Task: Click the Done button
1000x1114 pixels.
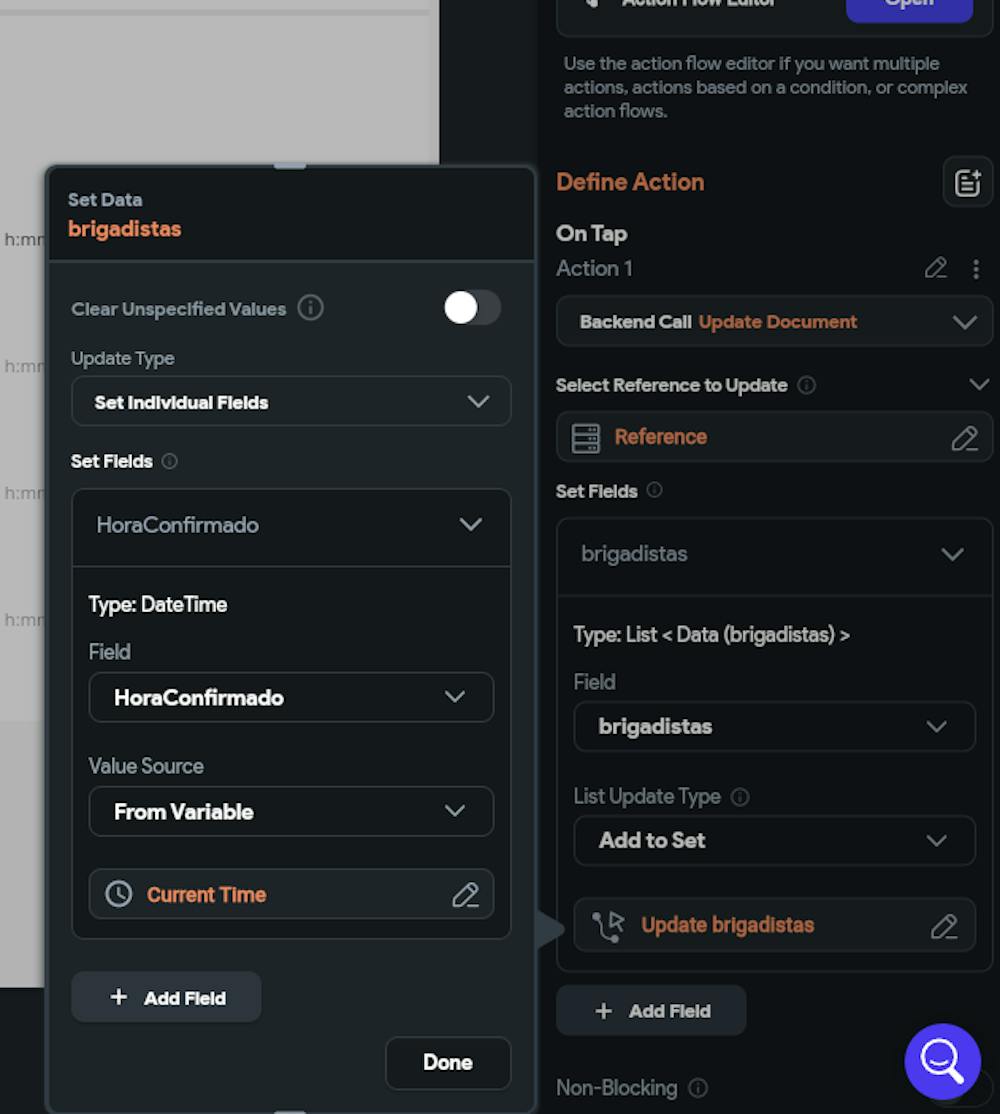Action: point(447,1062)
